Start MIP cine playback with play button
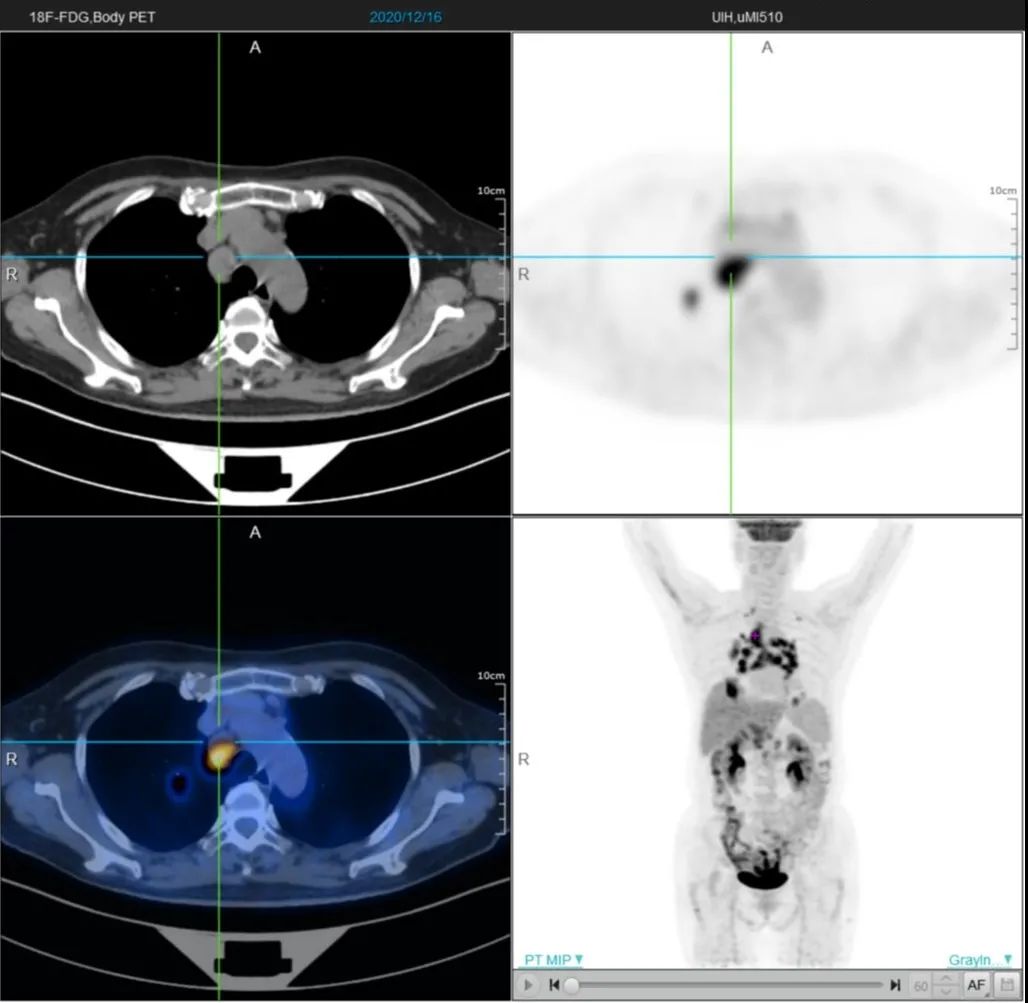 tap(528, 985)
